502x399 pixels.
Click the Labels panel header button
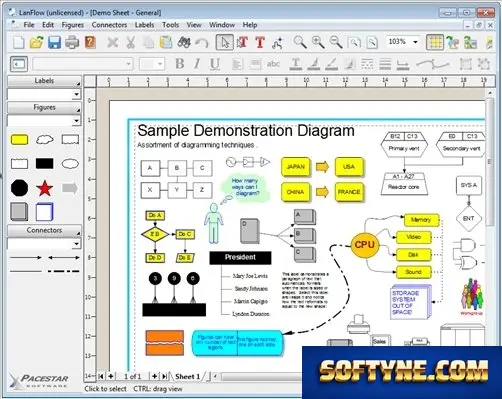point(44,81)
